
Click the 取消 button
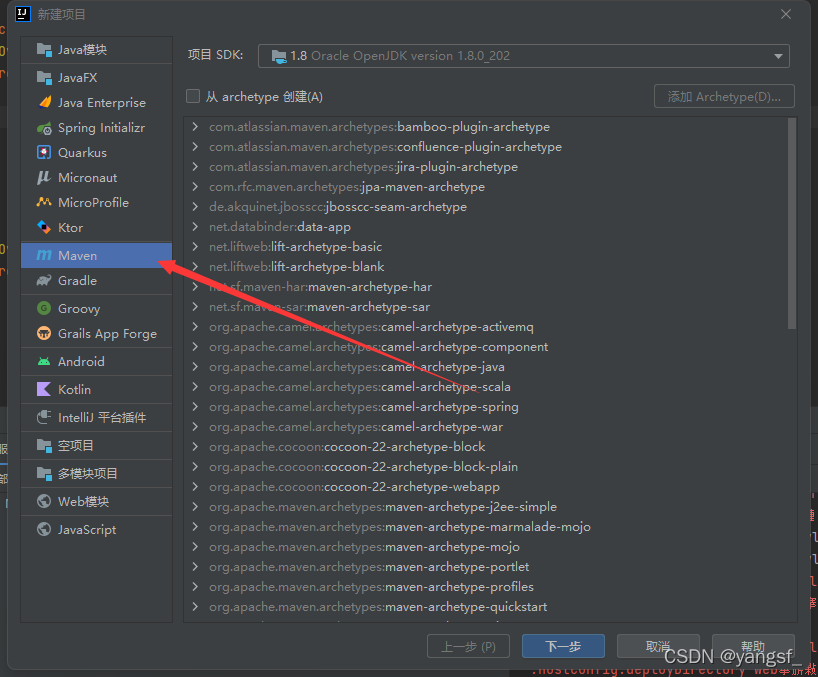point(658,646)
